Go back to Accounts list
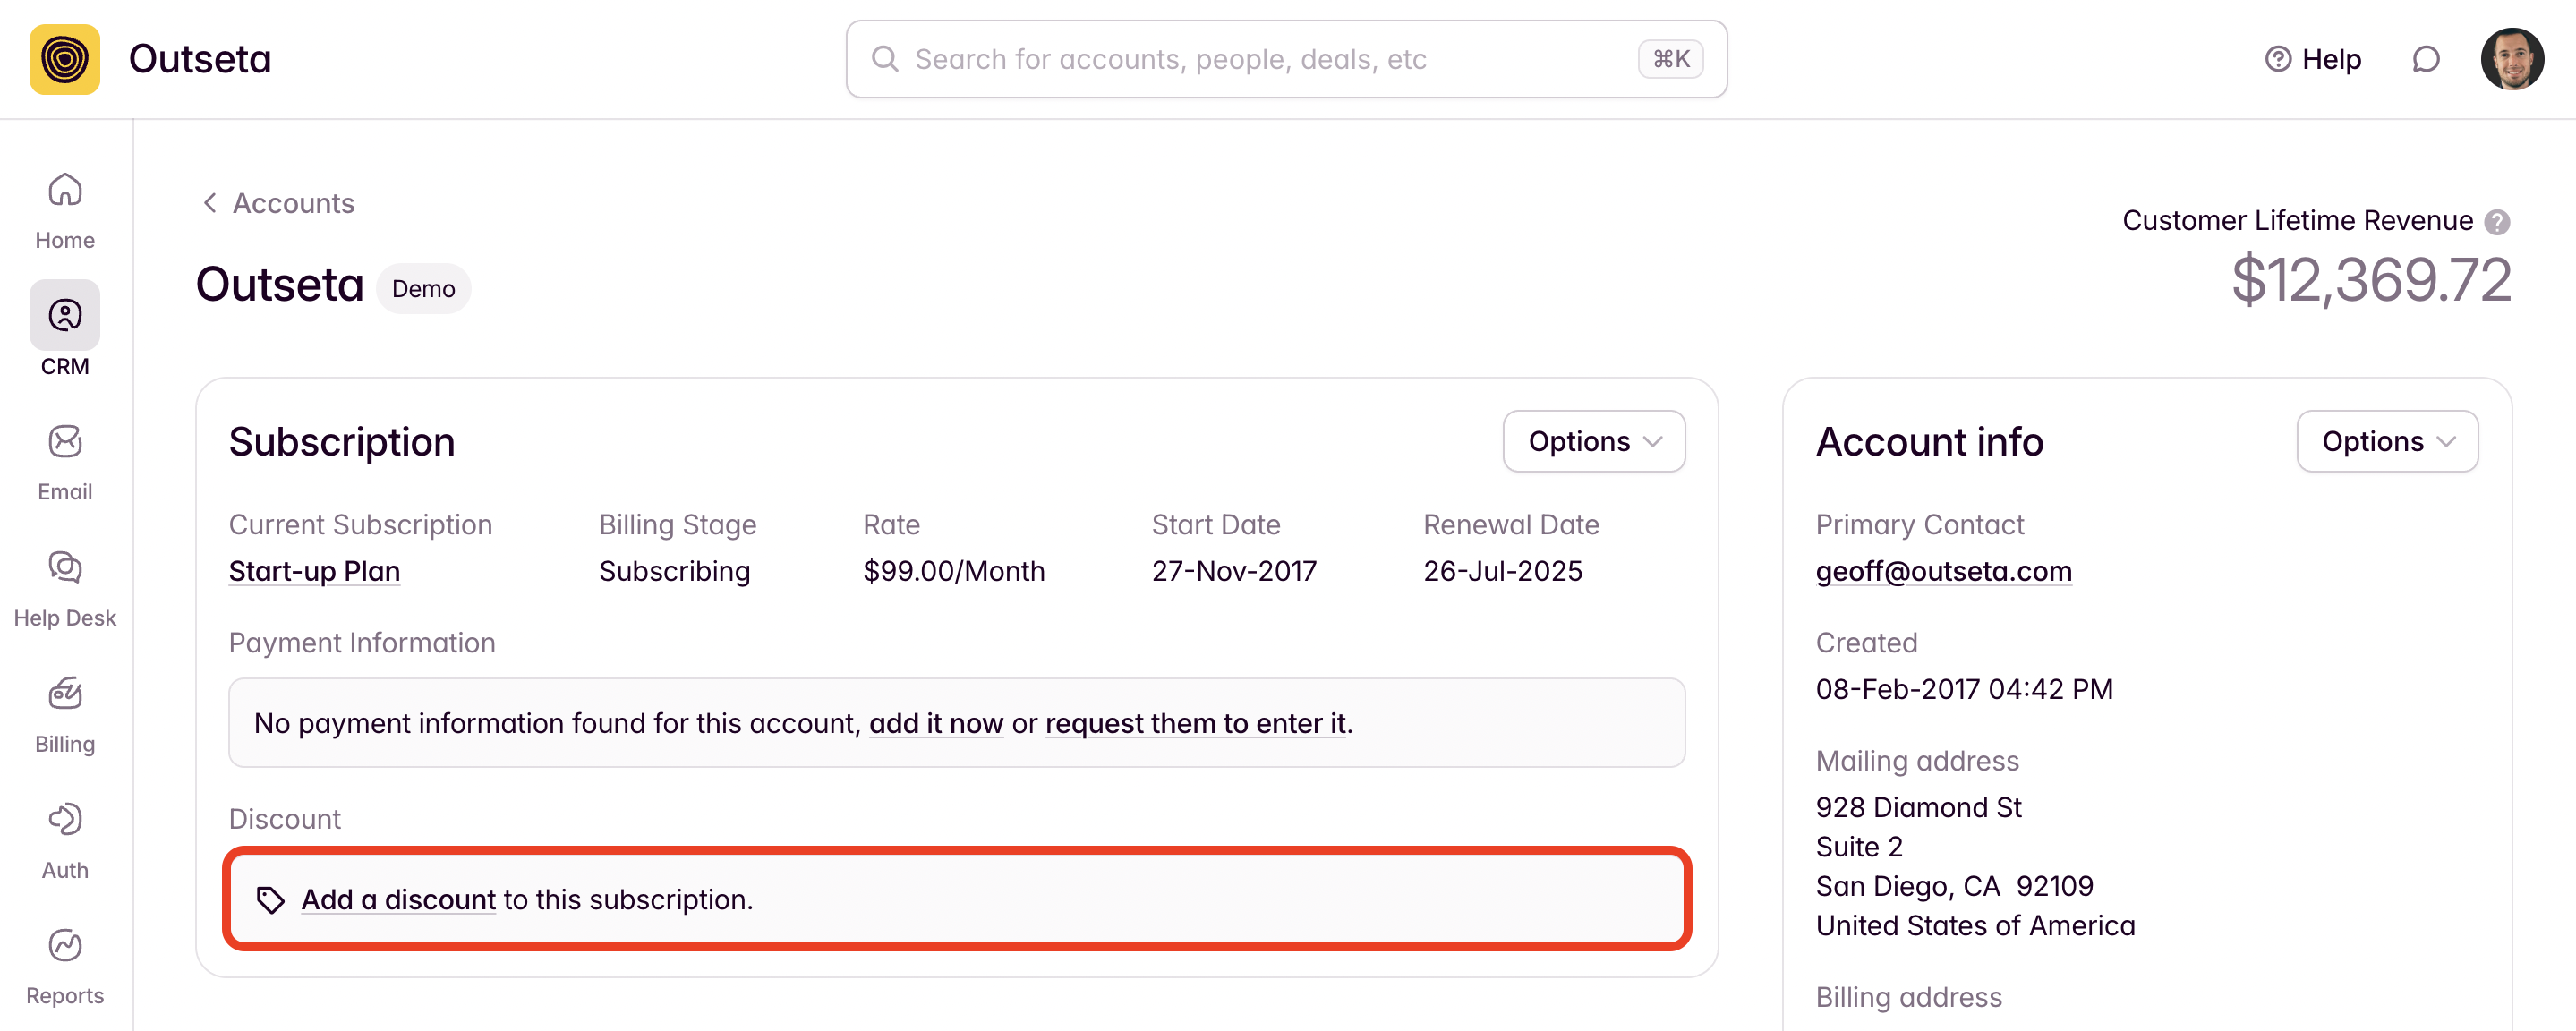2576x1031 pixels. pos(279,203)
